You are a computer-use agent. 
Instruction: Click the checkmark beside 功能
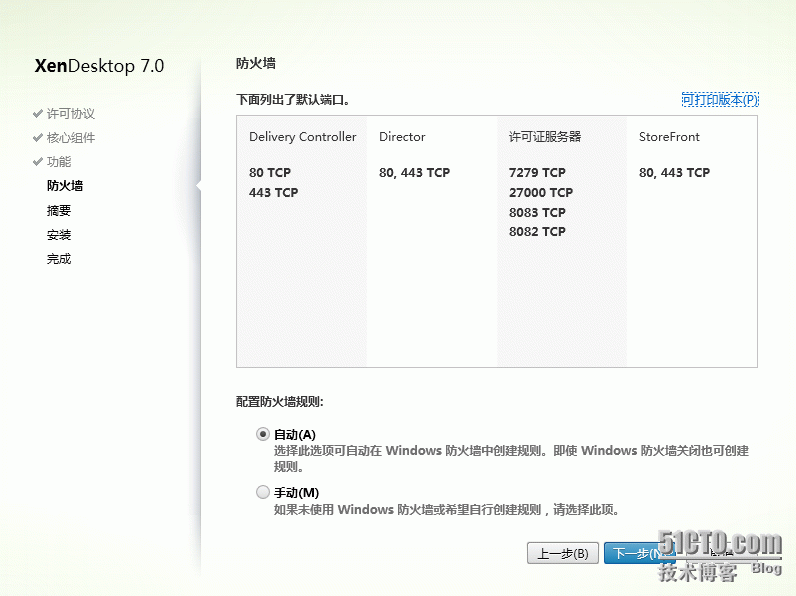click(38, 161)
